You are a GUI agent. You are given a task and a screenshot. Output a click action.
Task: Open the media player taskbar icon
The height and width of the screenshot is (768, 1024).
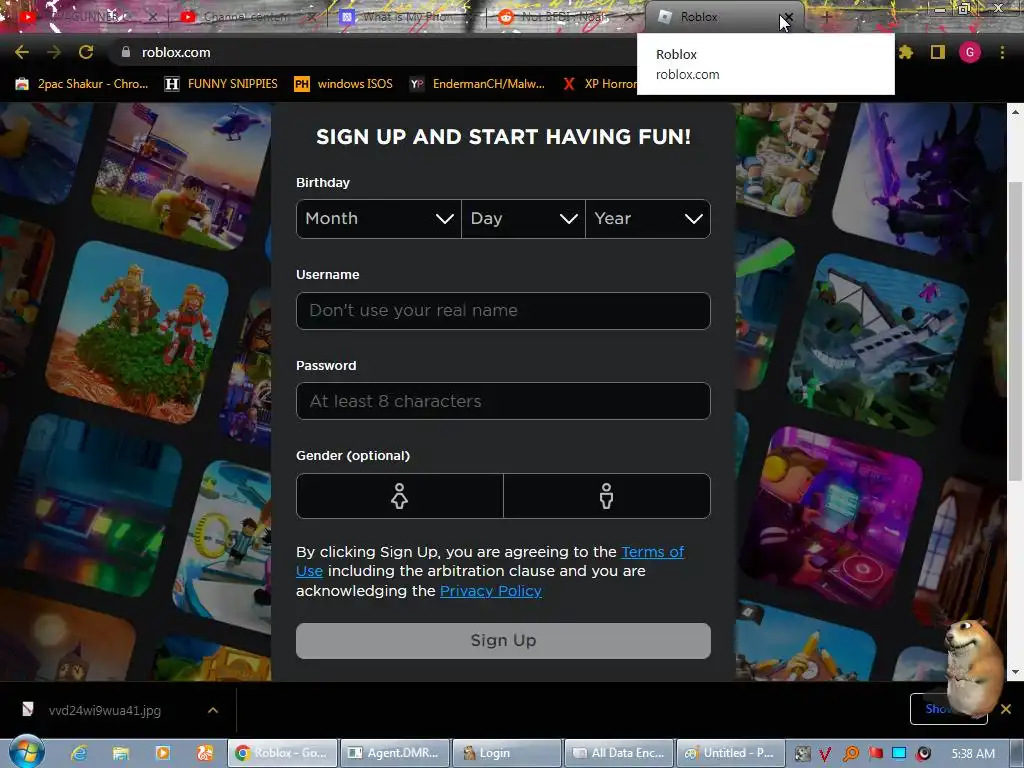(x=163, y=753)
